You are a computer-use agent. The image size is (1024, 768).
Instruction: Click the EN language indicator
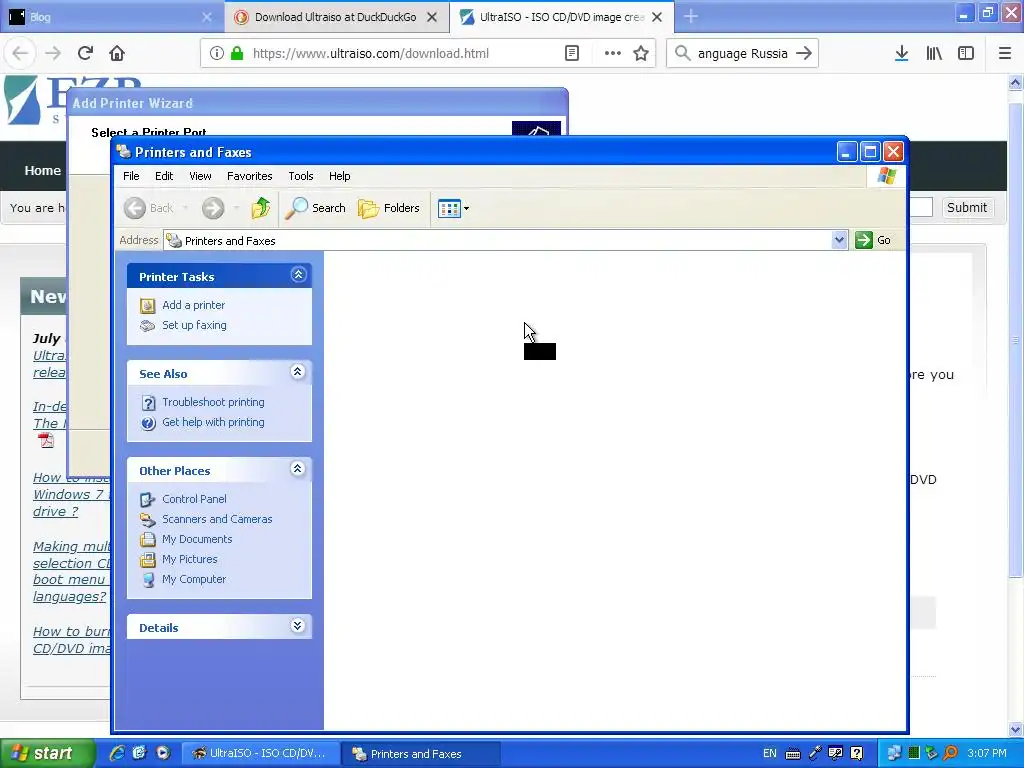click(770, 754)
